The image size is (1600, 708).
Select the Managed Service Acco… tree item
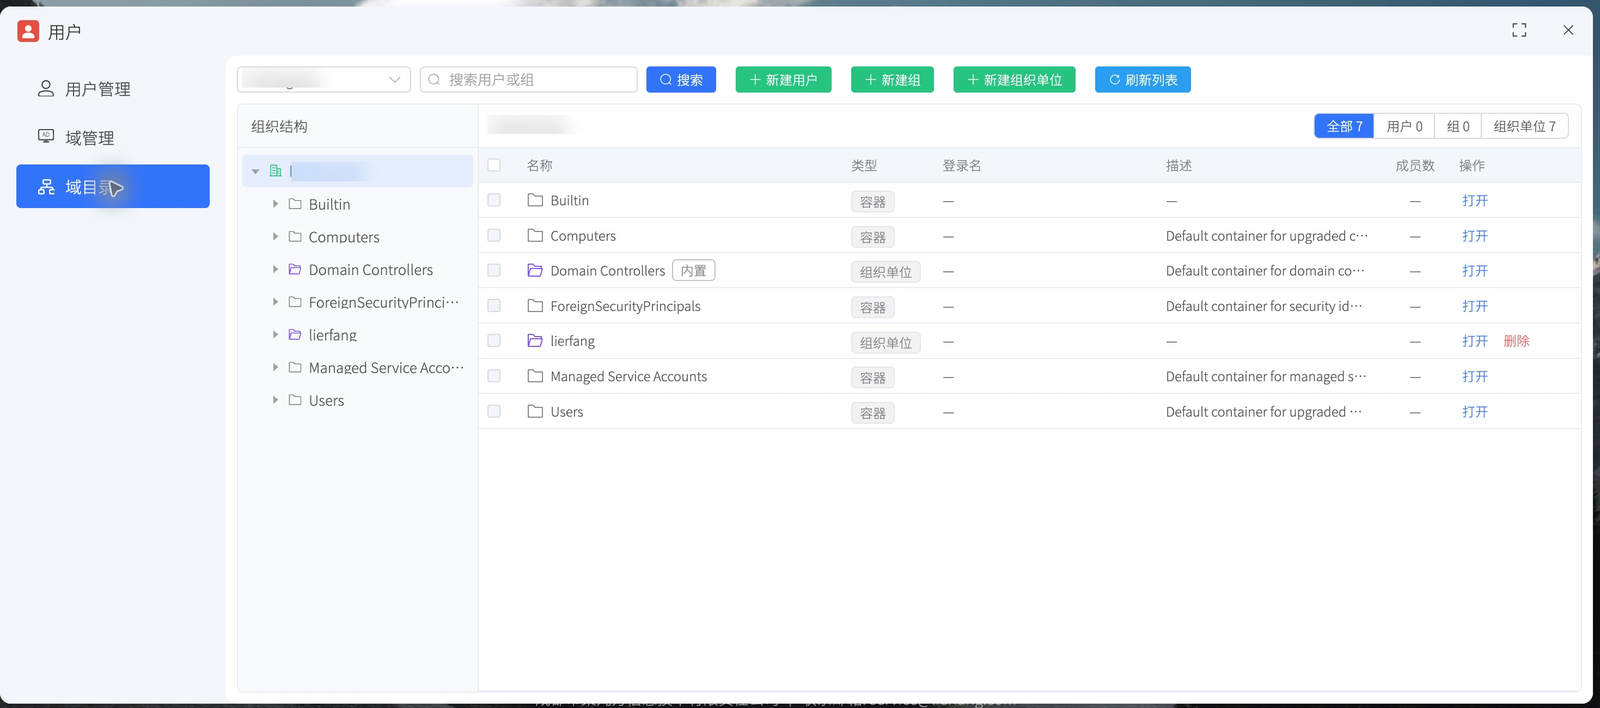tap(358, 368)
